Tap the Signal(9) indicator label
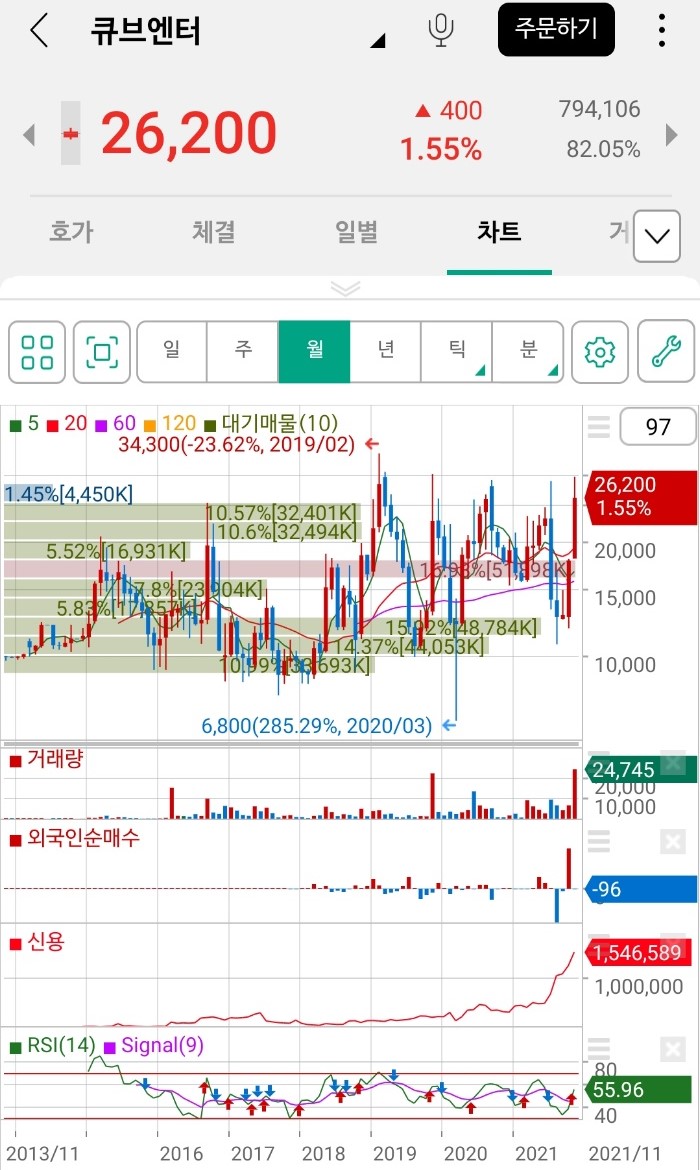This screenshot has height=1170, width=700. click(154, 1045)
